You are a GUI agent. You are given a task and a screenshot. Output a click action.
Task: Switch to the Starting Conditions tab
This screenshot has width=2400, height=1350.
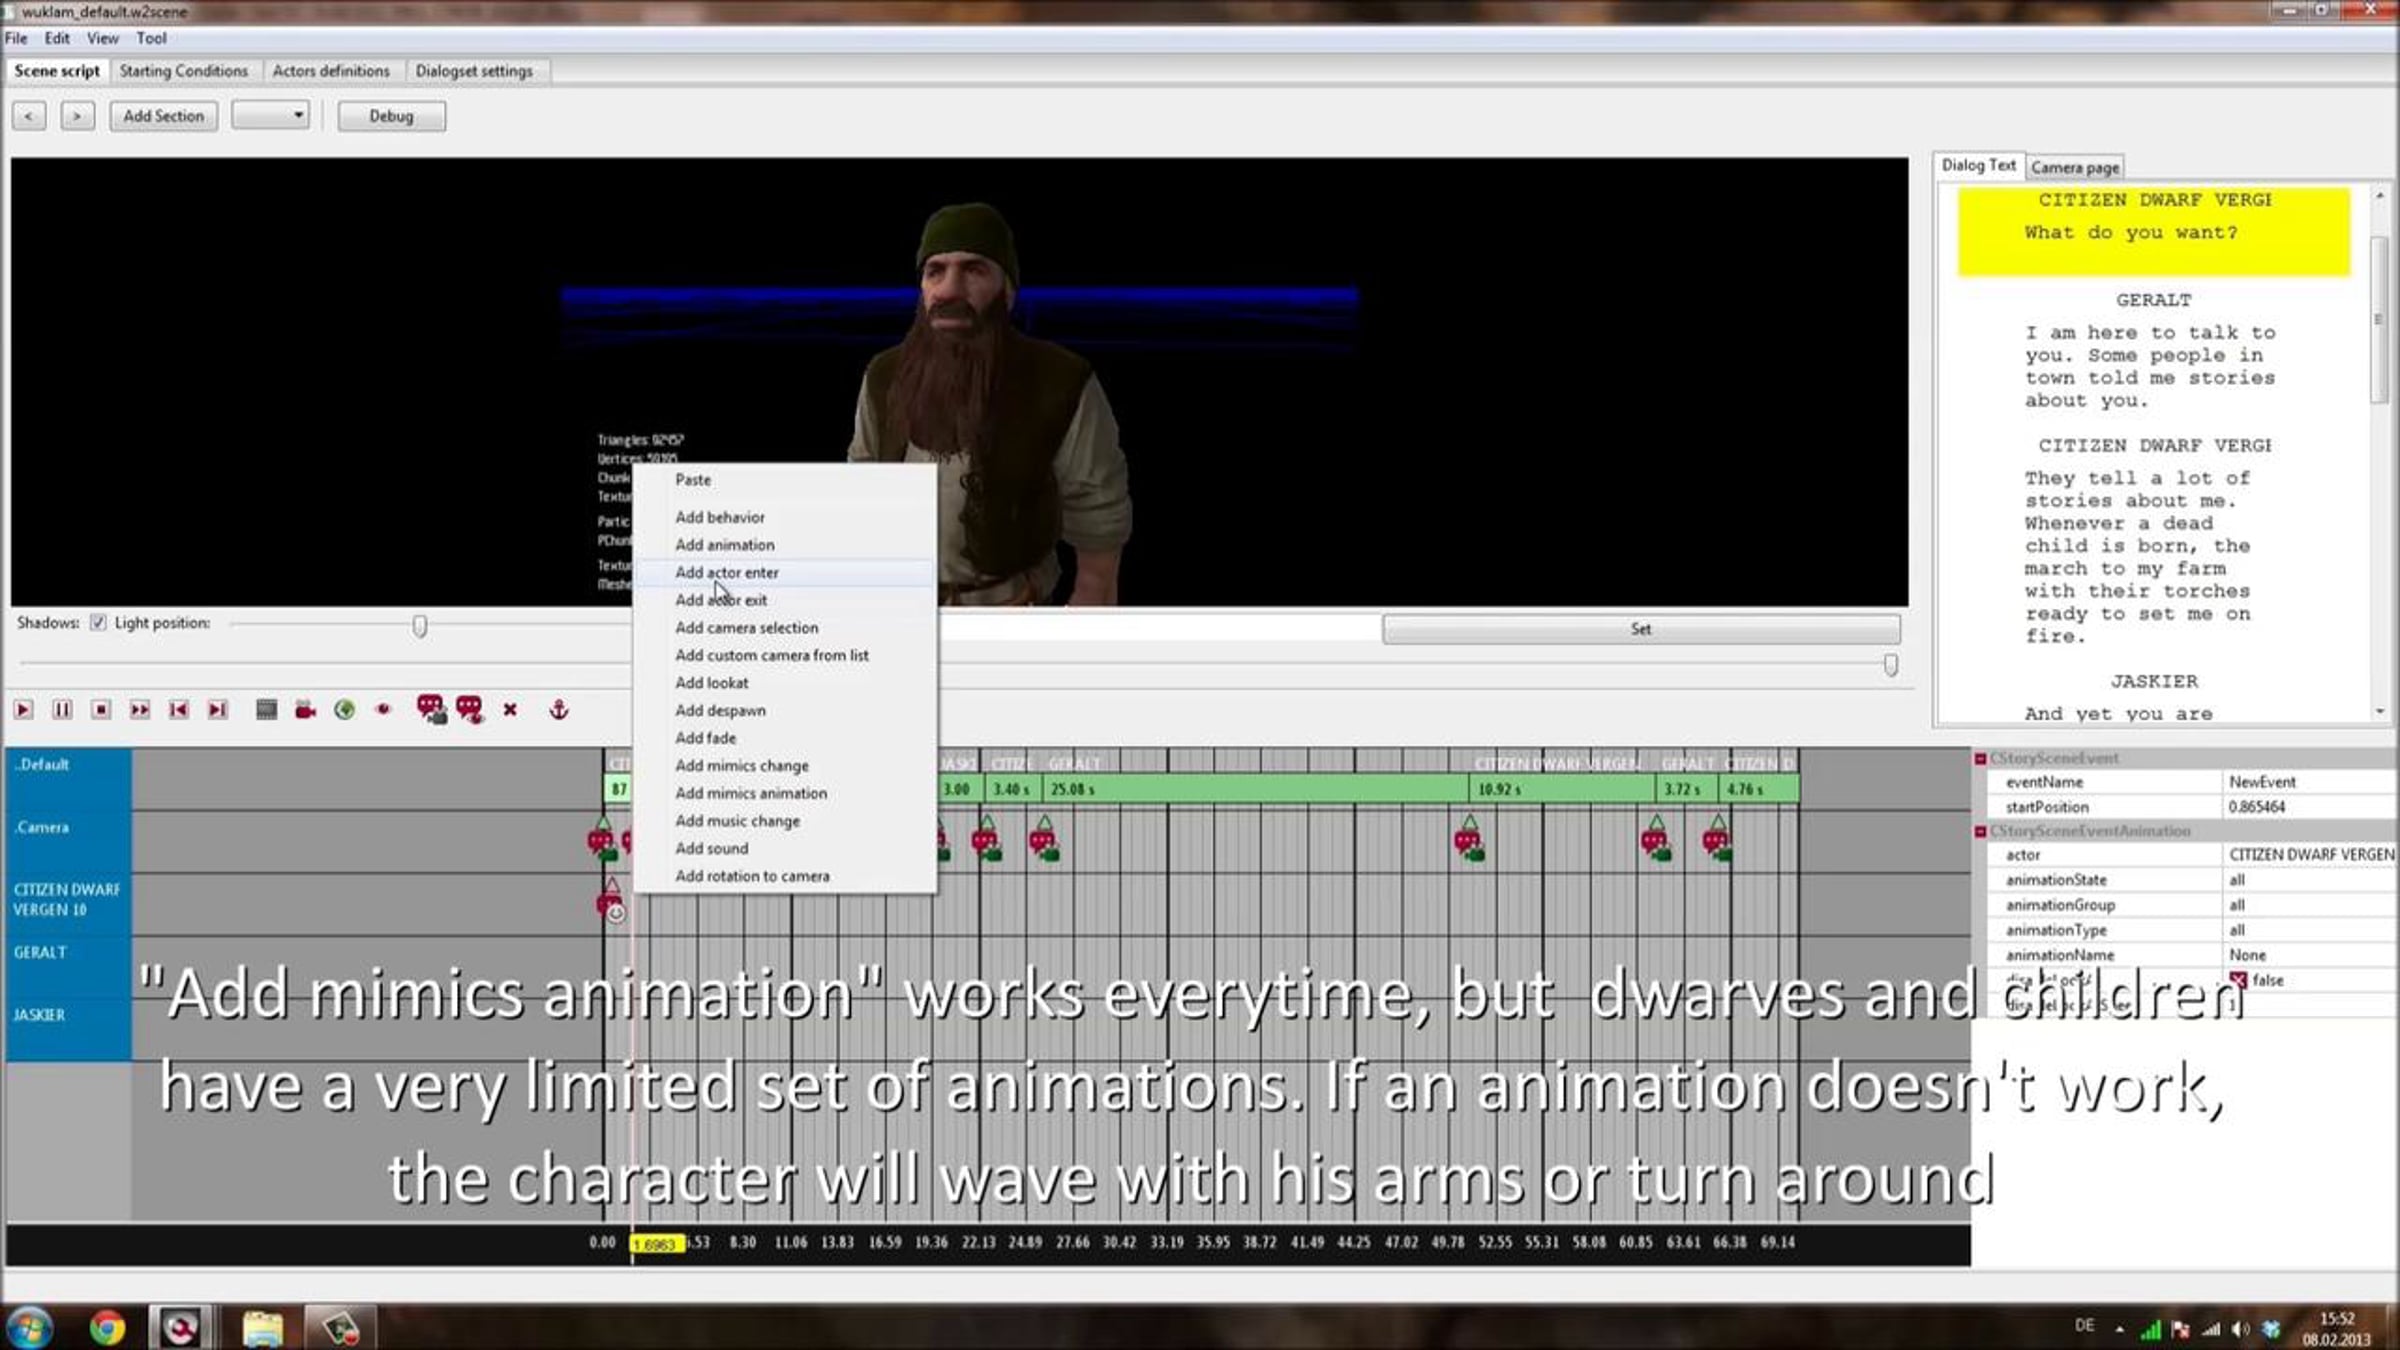coord(183,71)
